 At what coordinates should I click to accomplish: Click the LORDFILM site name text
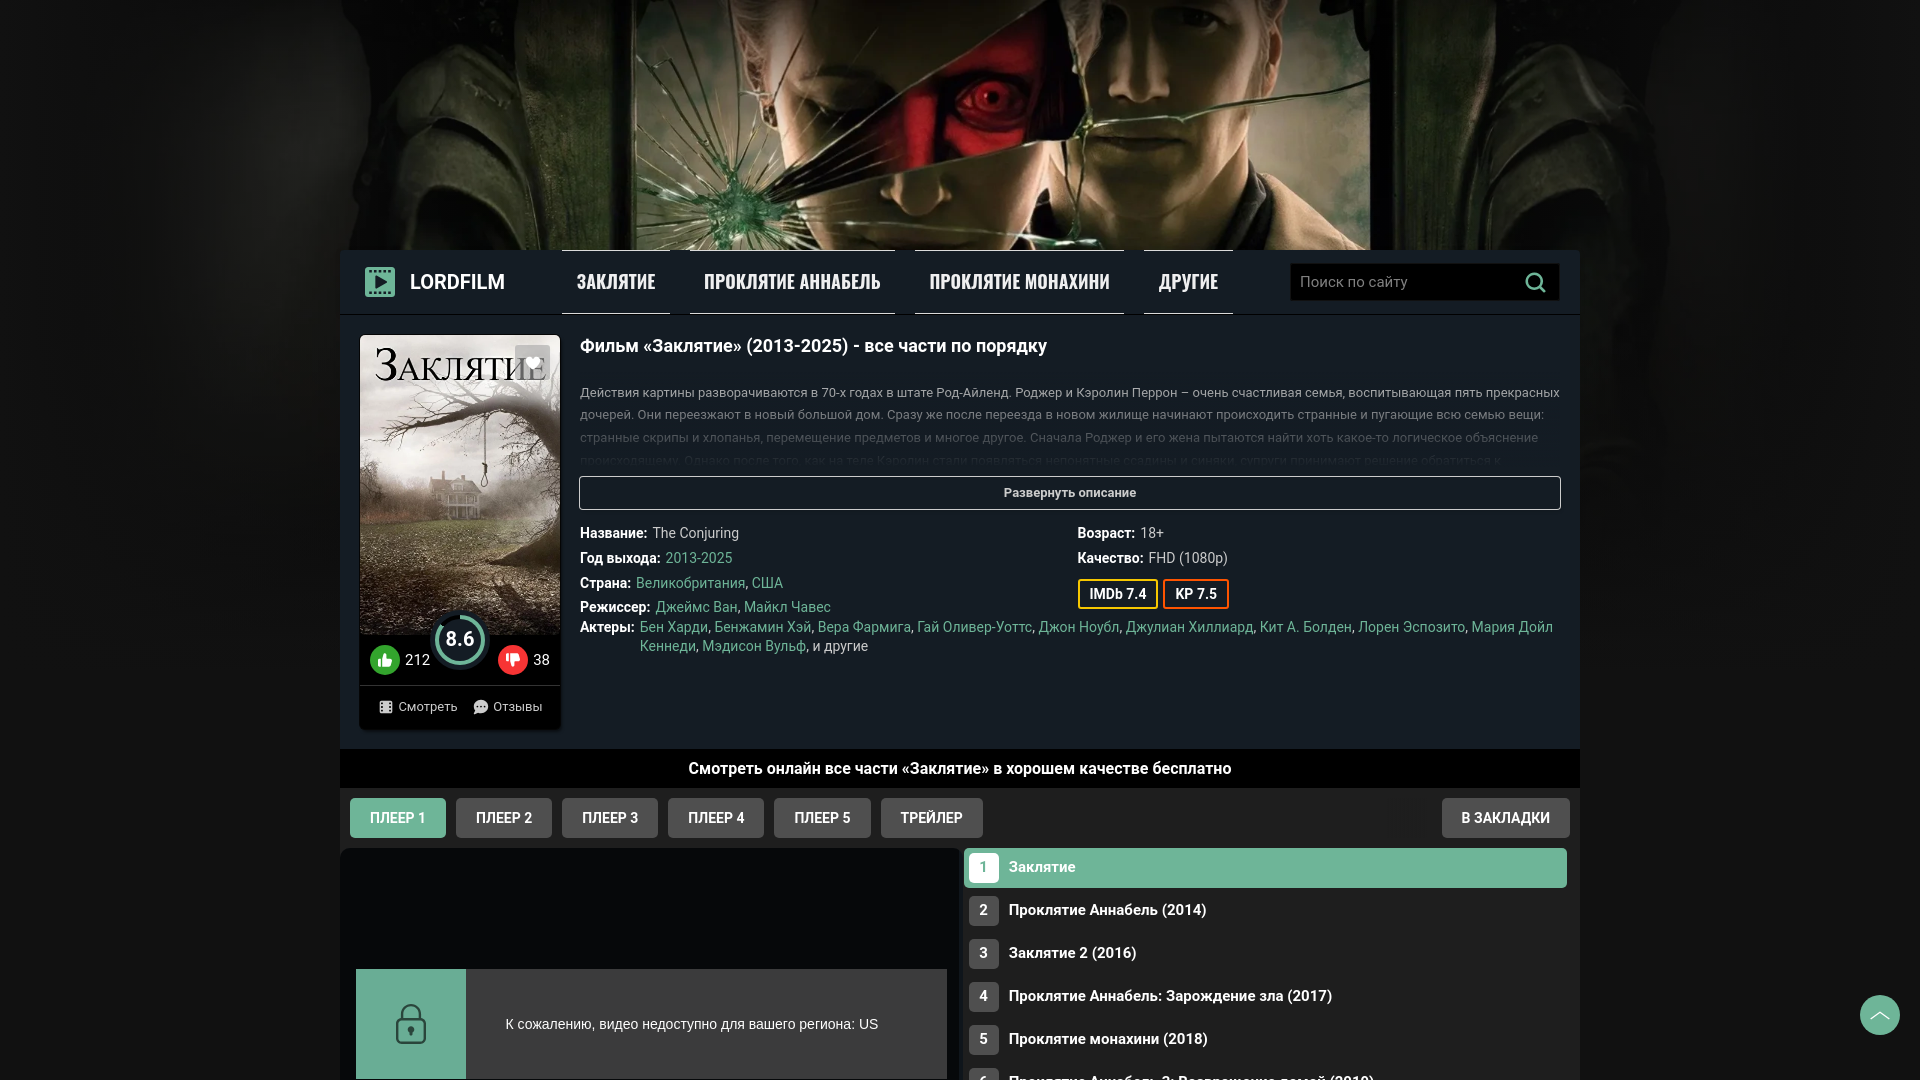coord(457,282)
